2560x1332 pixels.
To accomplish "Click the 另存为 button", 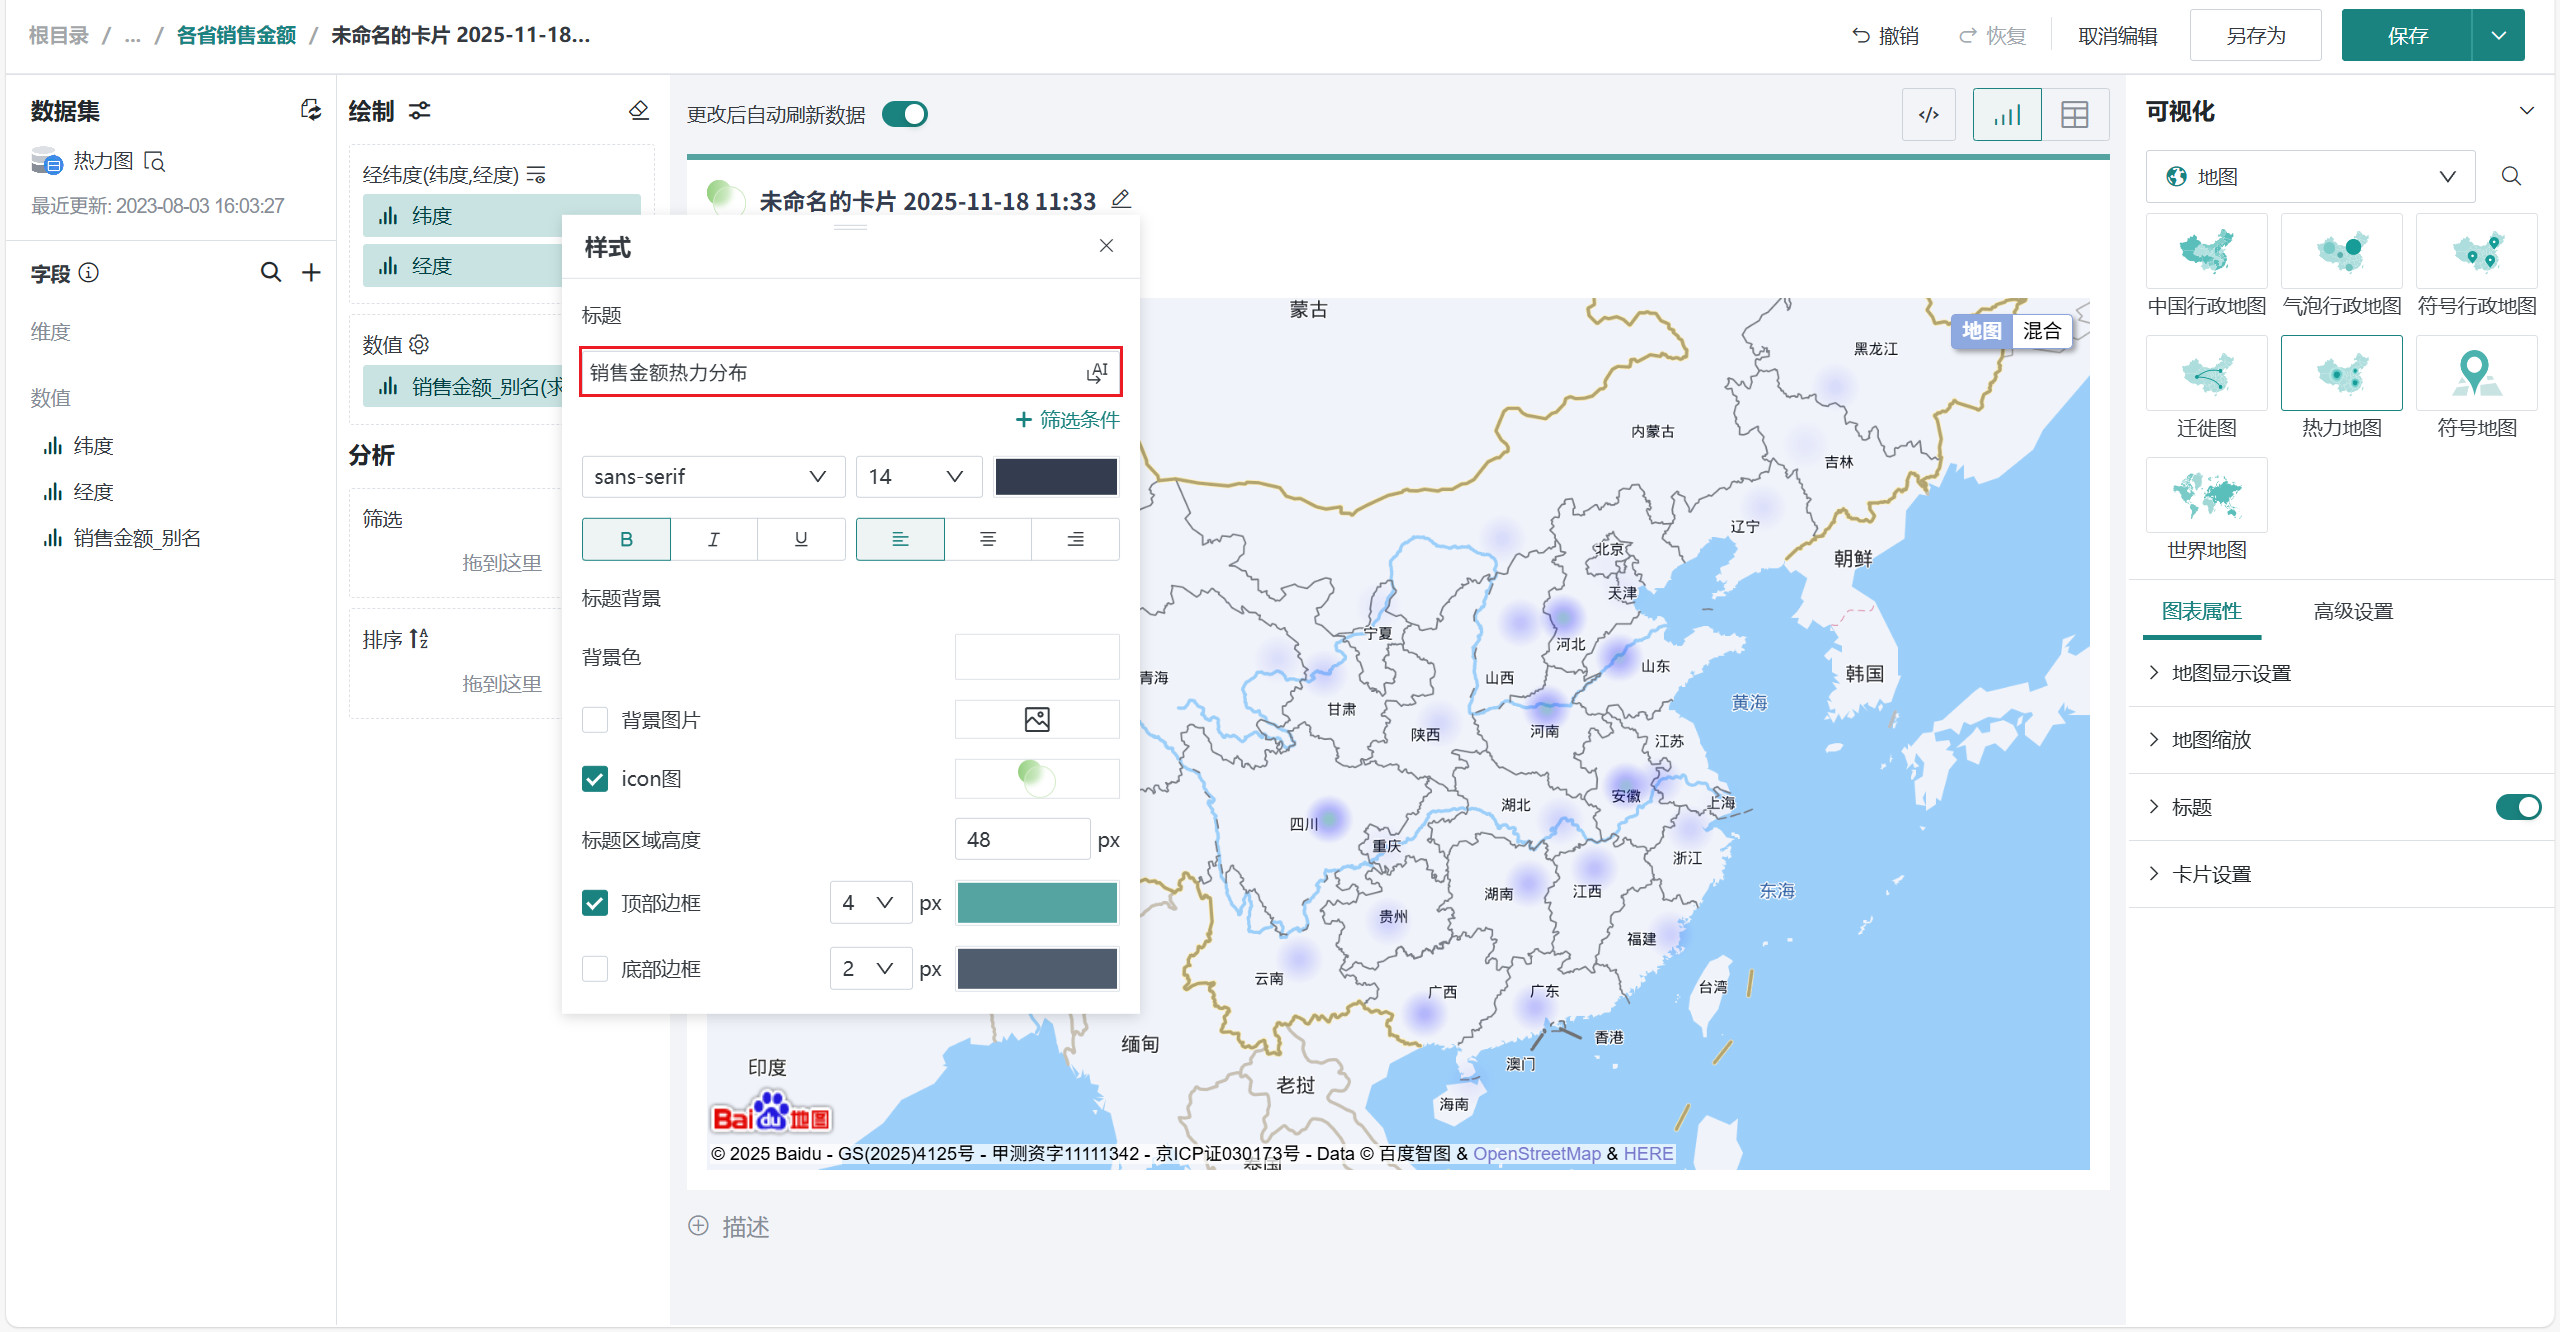I will click(x=2255, y=36).
